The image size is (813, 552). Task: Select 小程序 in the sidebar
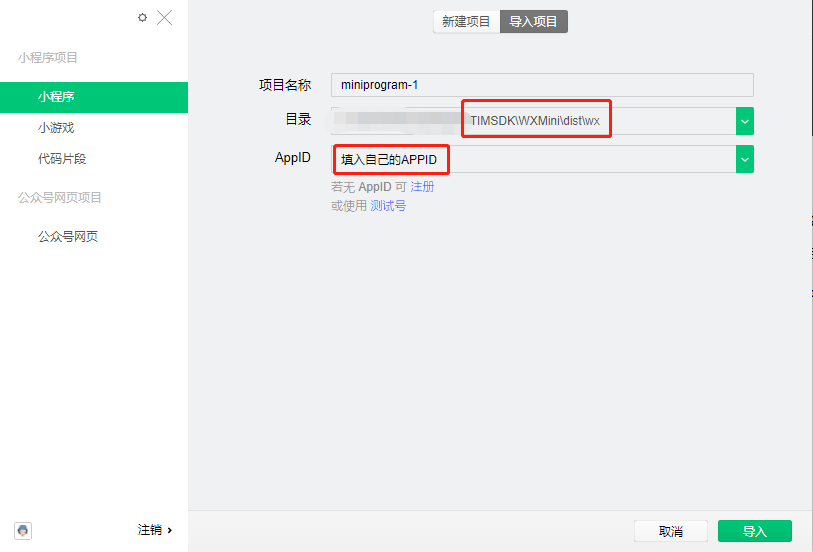pos(94,97)
